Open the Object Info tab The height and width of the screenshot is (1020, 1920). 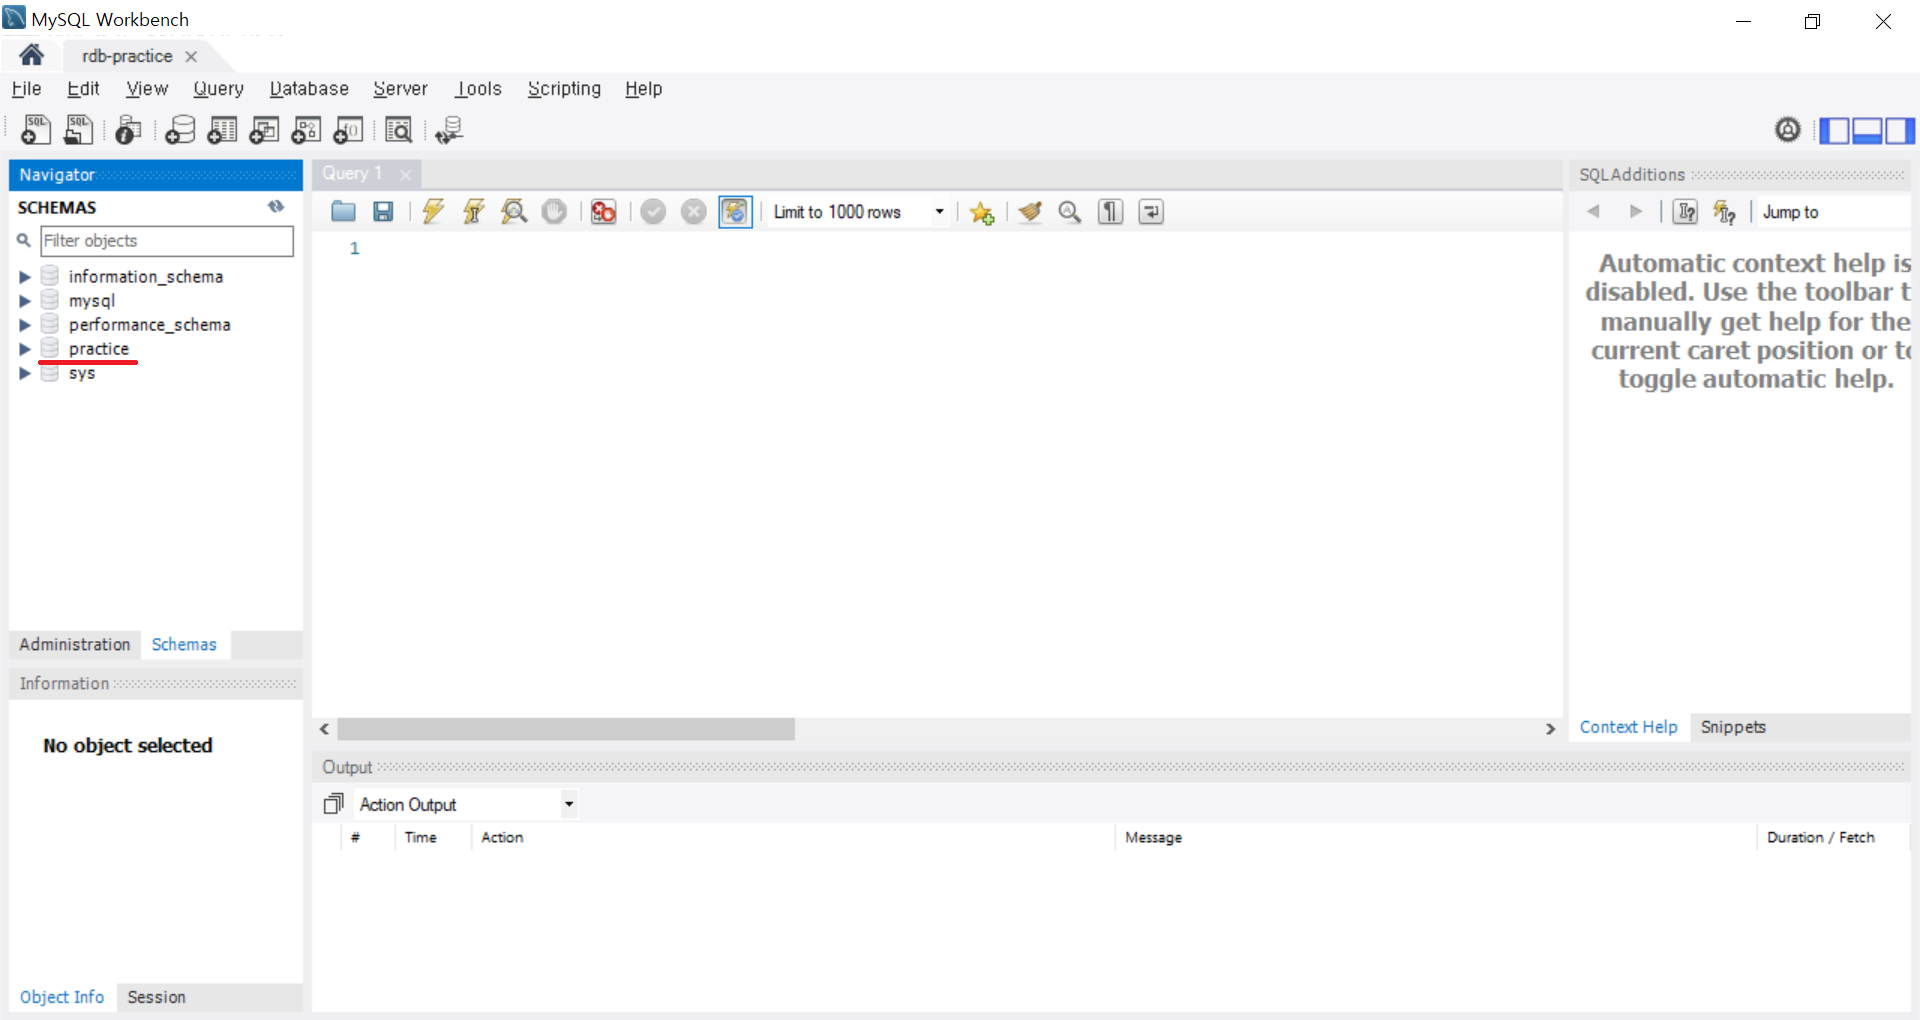click(x=62, y=997)
